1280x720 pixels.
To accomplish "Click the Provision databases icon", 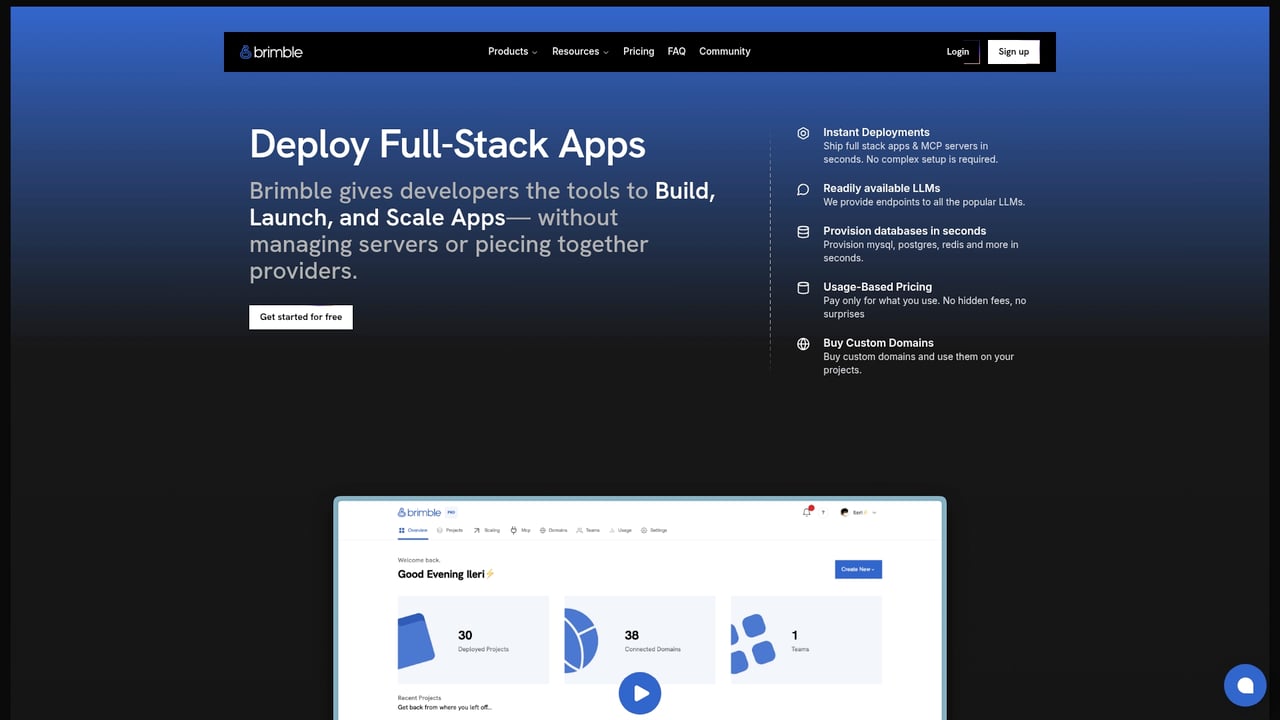I will [x=803, y=232].
